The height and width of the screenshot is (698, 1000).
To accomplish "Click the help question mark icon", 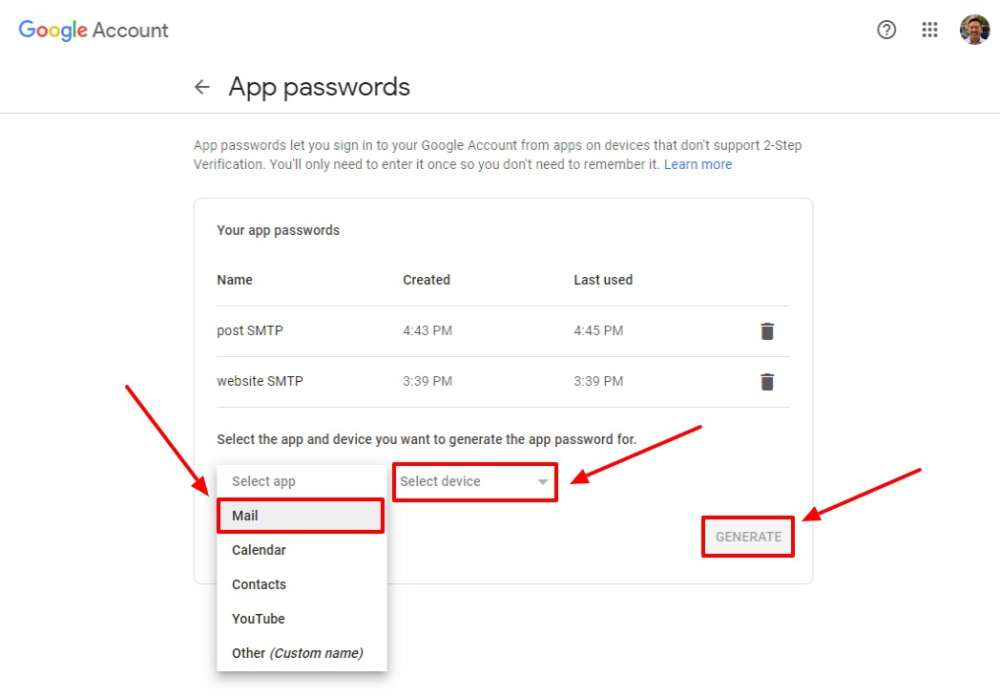I will tap(886, 29).
